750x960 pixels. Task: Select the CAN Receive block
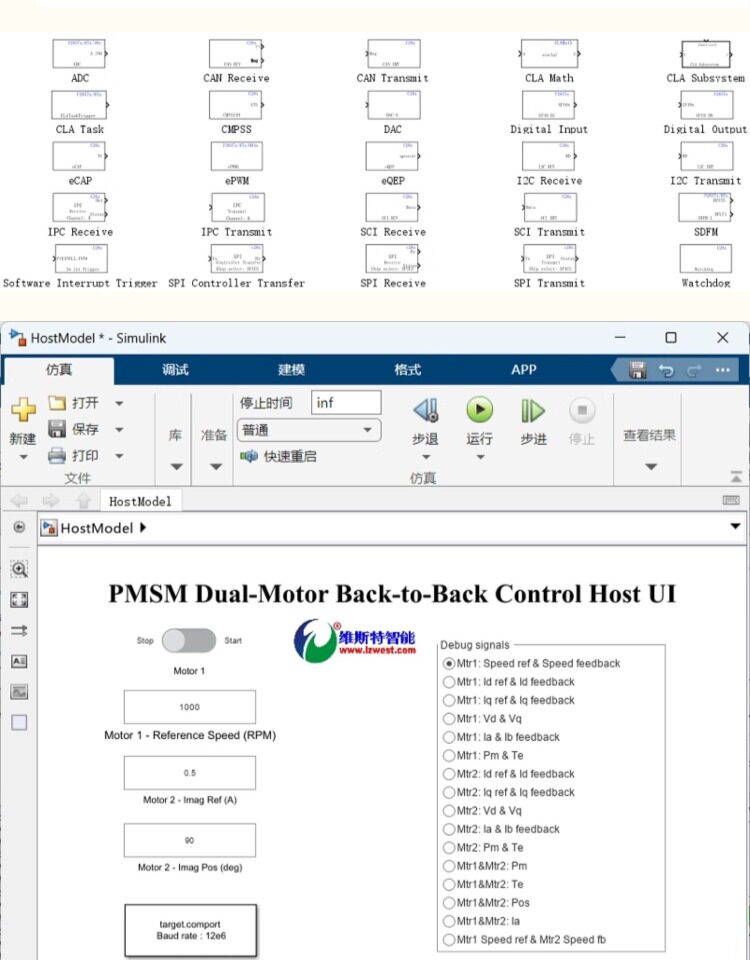pyautogui.click(x=236, y=54)
